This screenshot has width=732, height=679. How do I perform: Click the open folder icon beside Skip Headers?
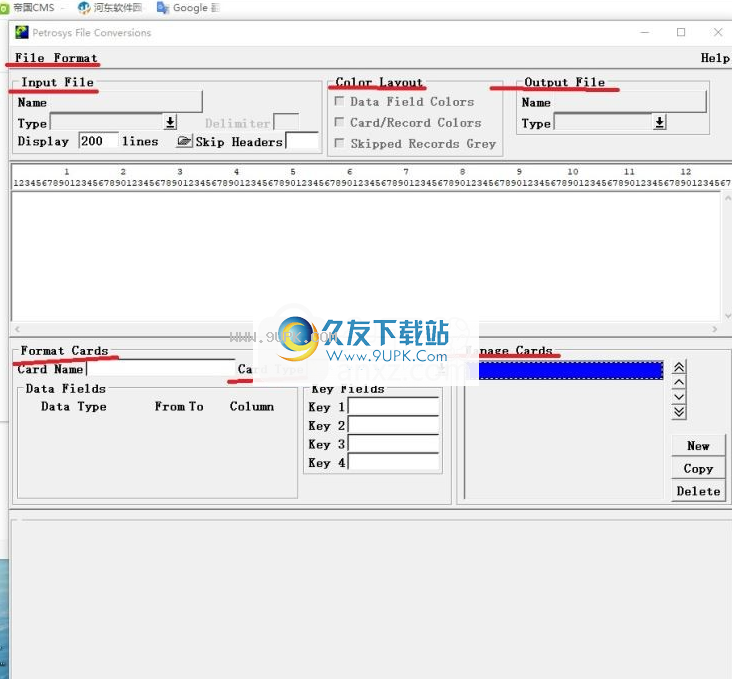[x=184, y=141]
